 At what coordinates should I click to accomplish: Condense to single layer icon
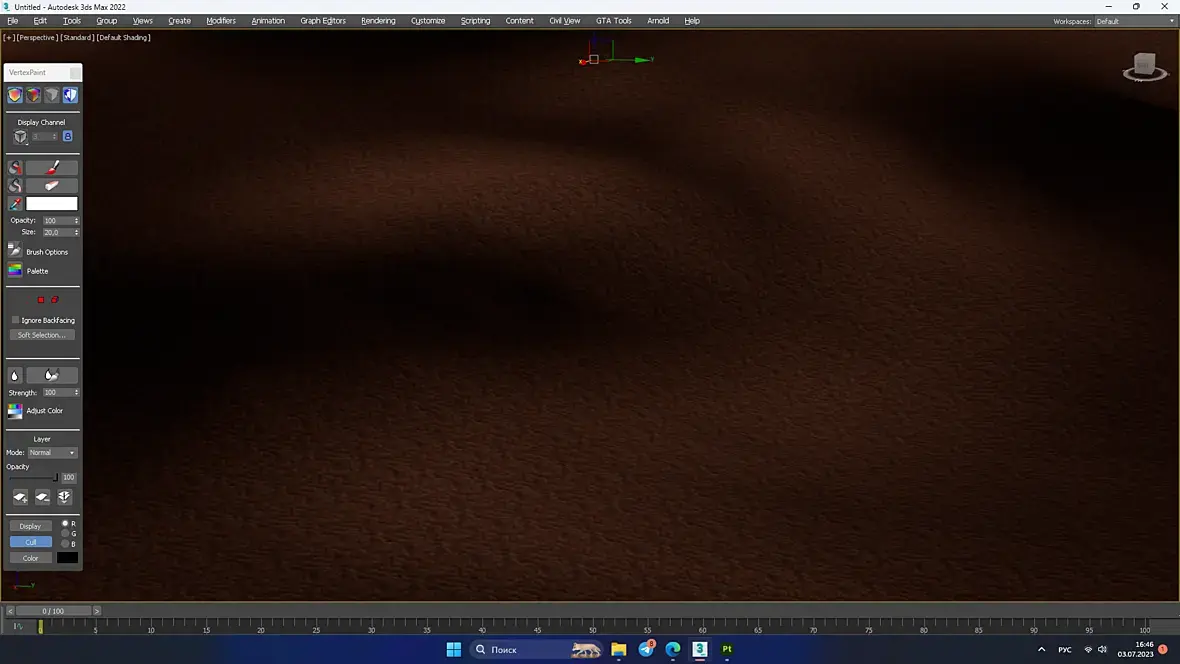[65, 497]
